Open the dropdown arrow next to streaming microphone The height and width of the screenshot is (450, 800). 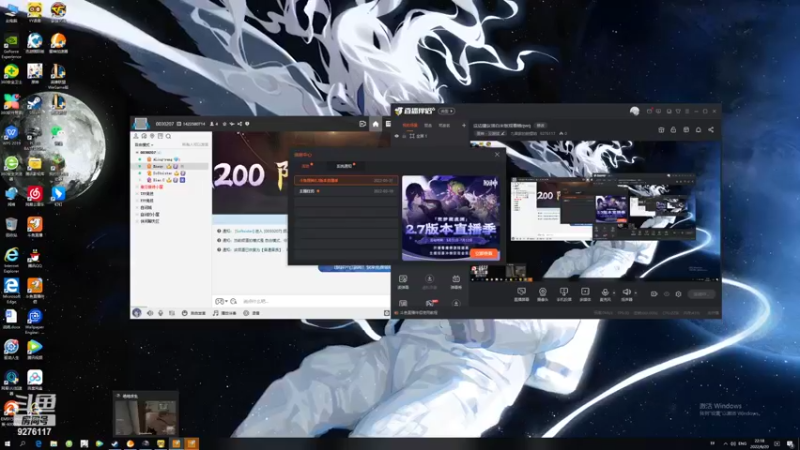pyautogui.click(x=614, y=293)
